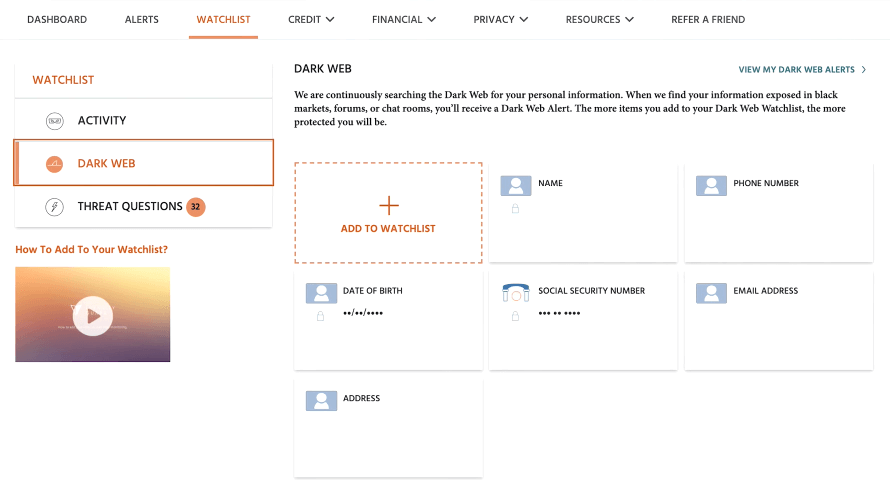Open the Name watchlist card
The height and width of the screenshot is (493, 890).
click(x=583, y=213)
